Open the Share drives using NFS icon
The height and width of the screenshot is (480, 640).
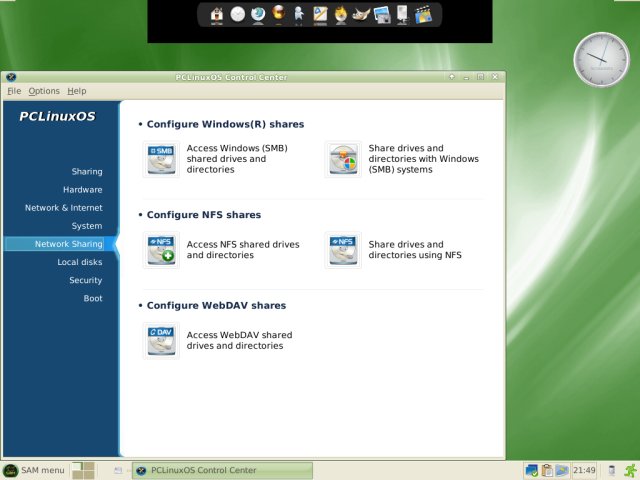343,250
